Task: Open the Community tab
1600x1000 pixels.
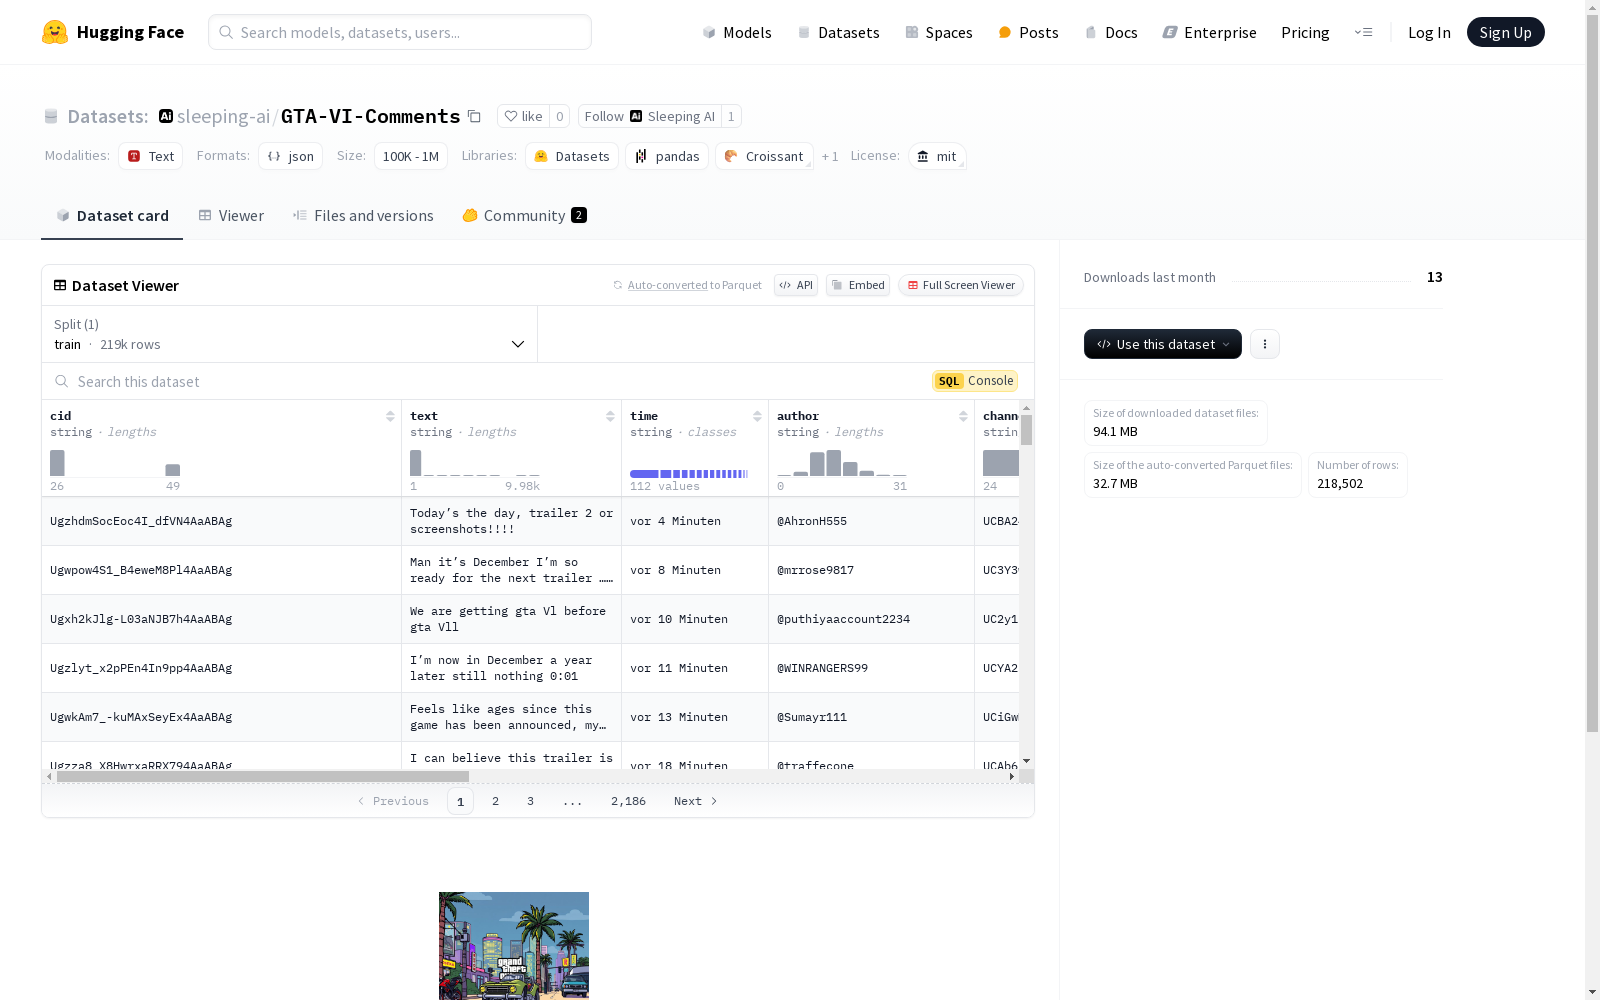Action: click(x=524, y=216)
